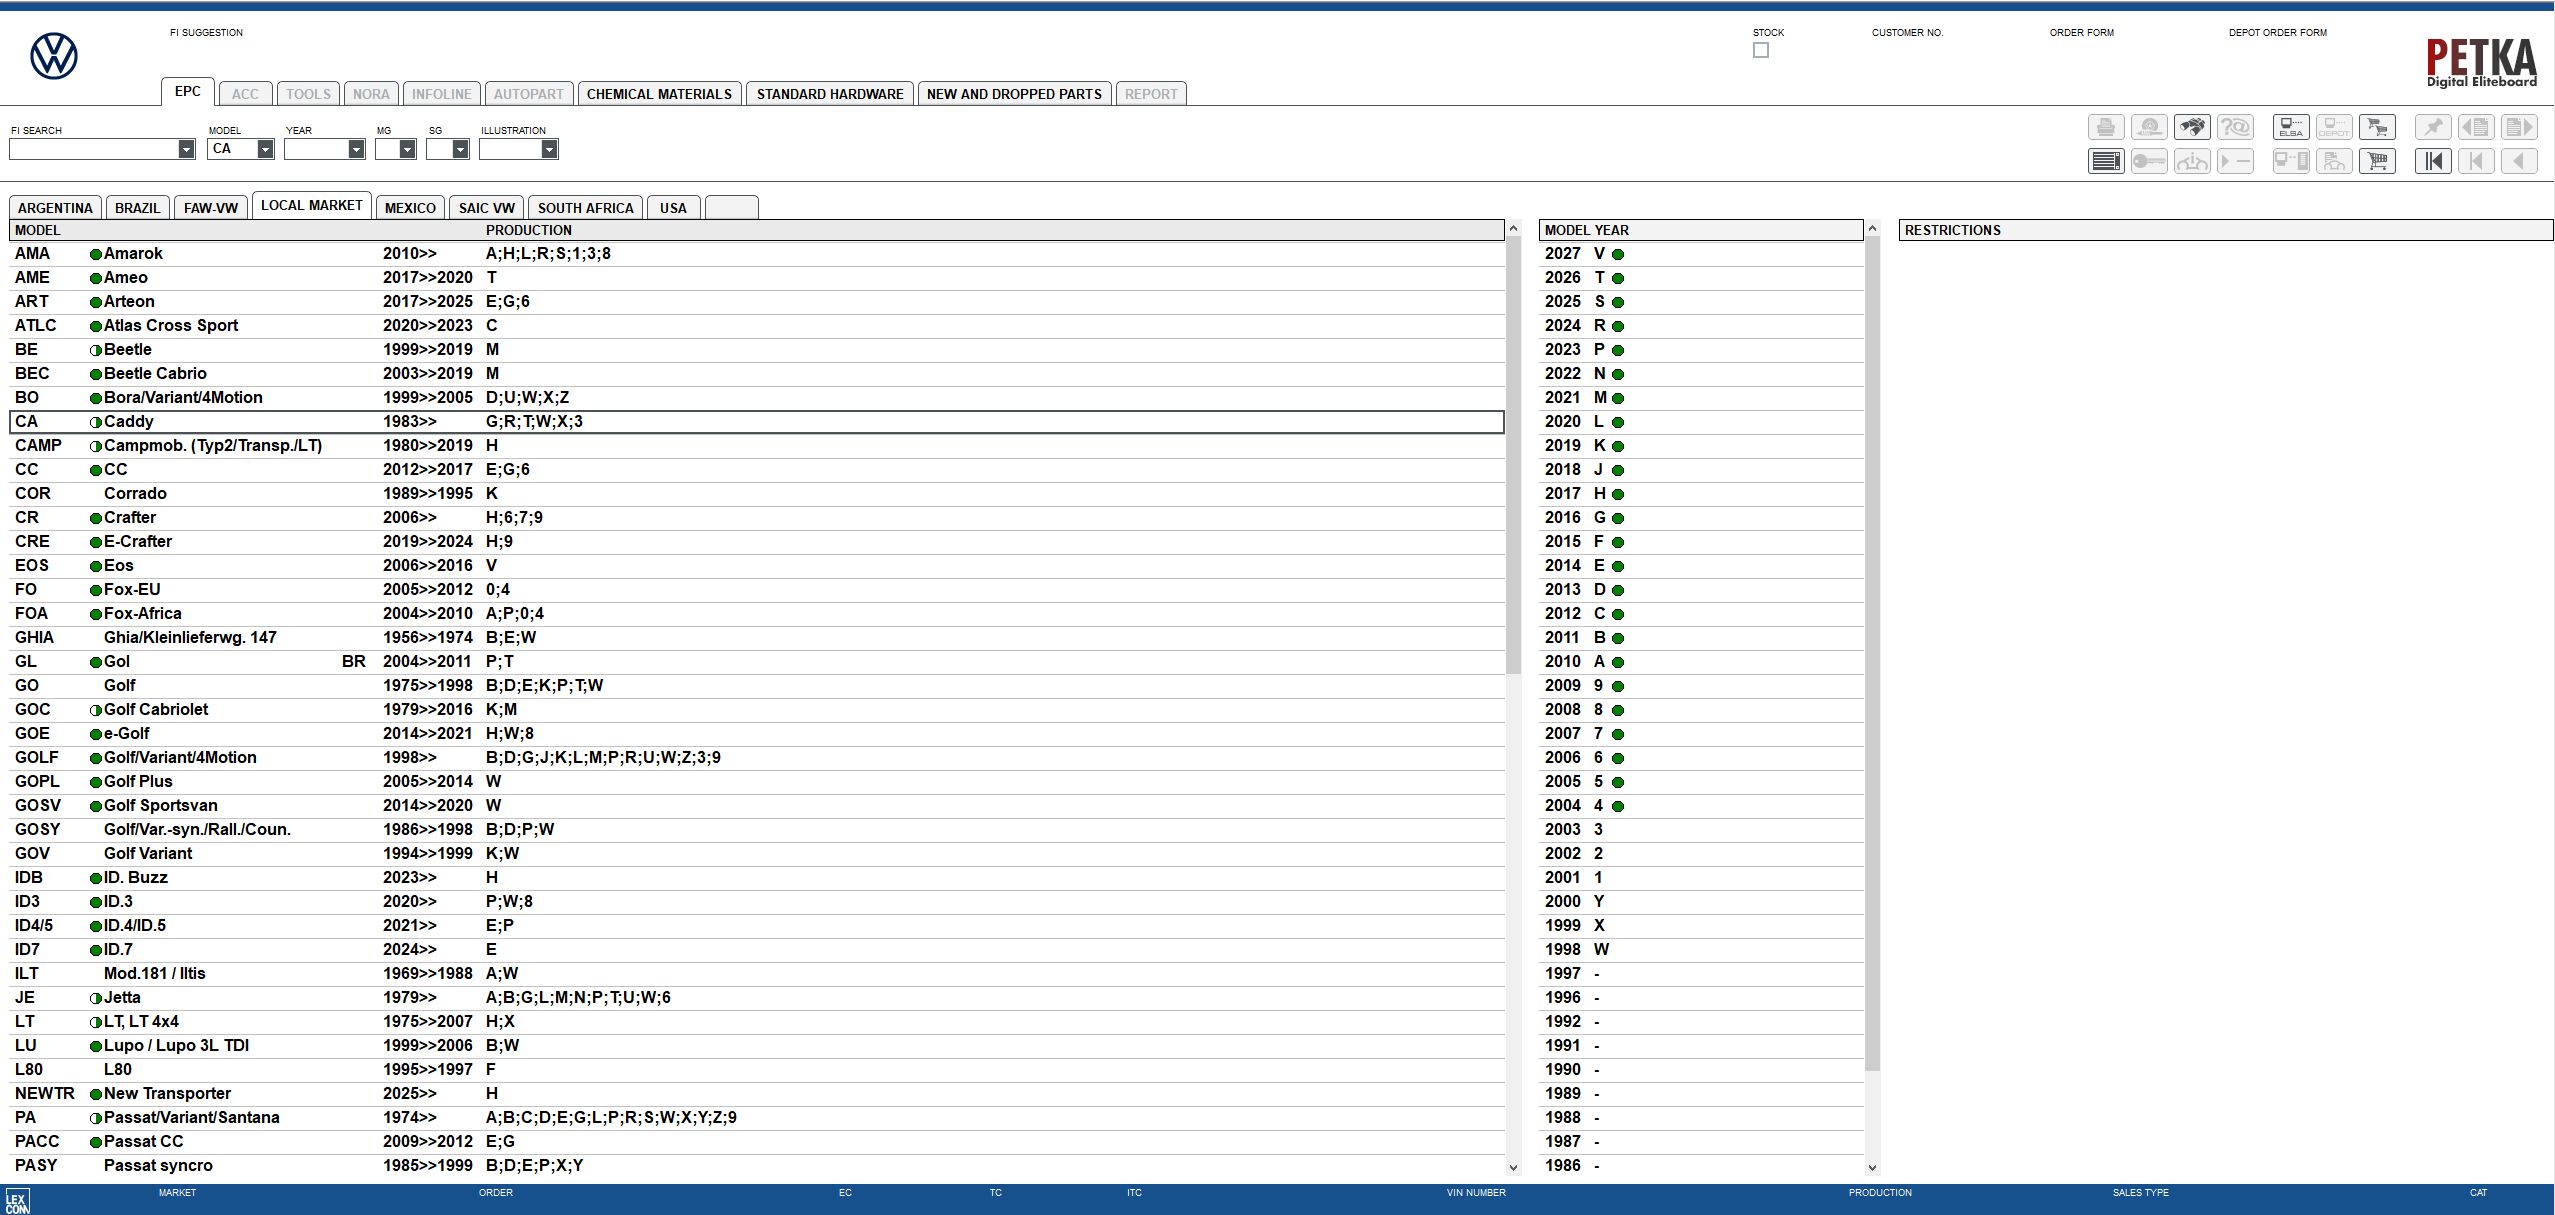This screenshot has width=2555, height=1215.
Task: Click the list view icon
Action: click(2106, 161)
